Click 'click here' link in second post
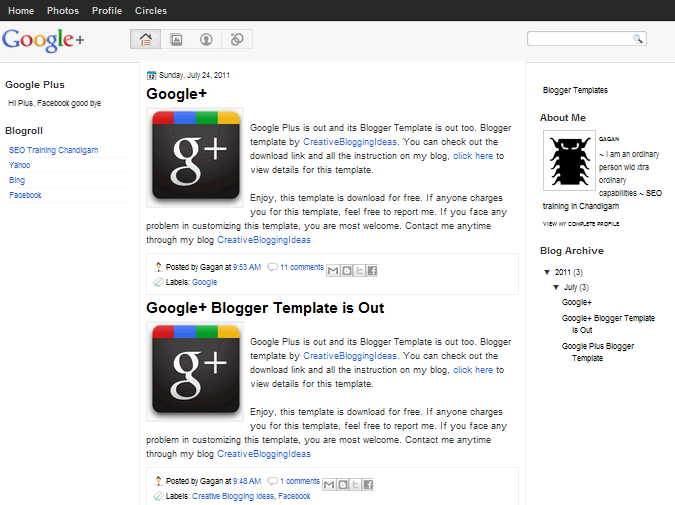675x505 pixels. point(473,370)
